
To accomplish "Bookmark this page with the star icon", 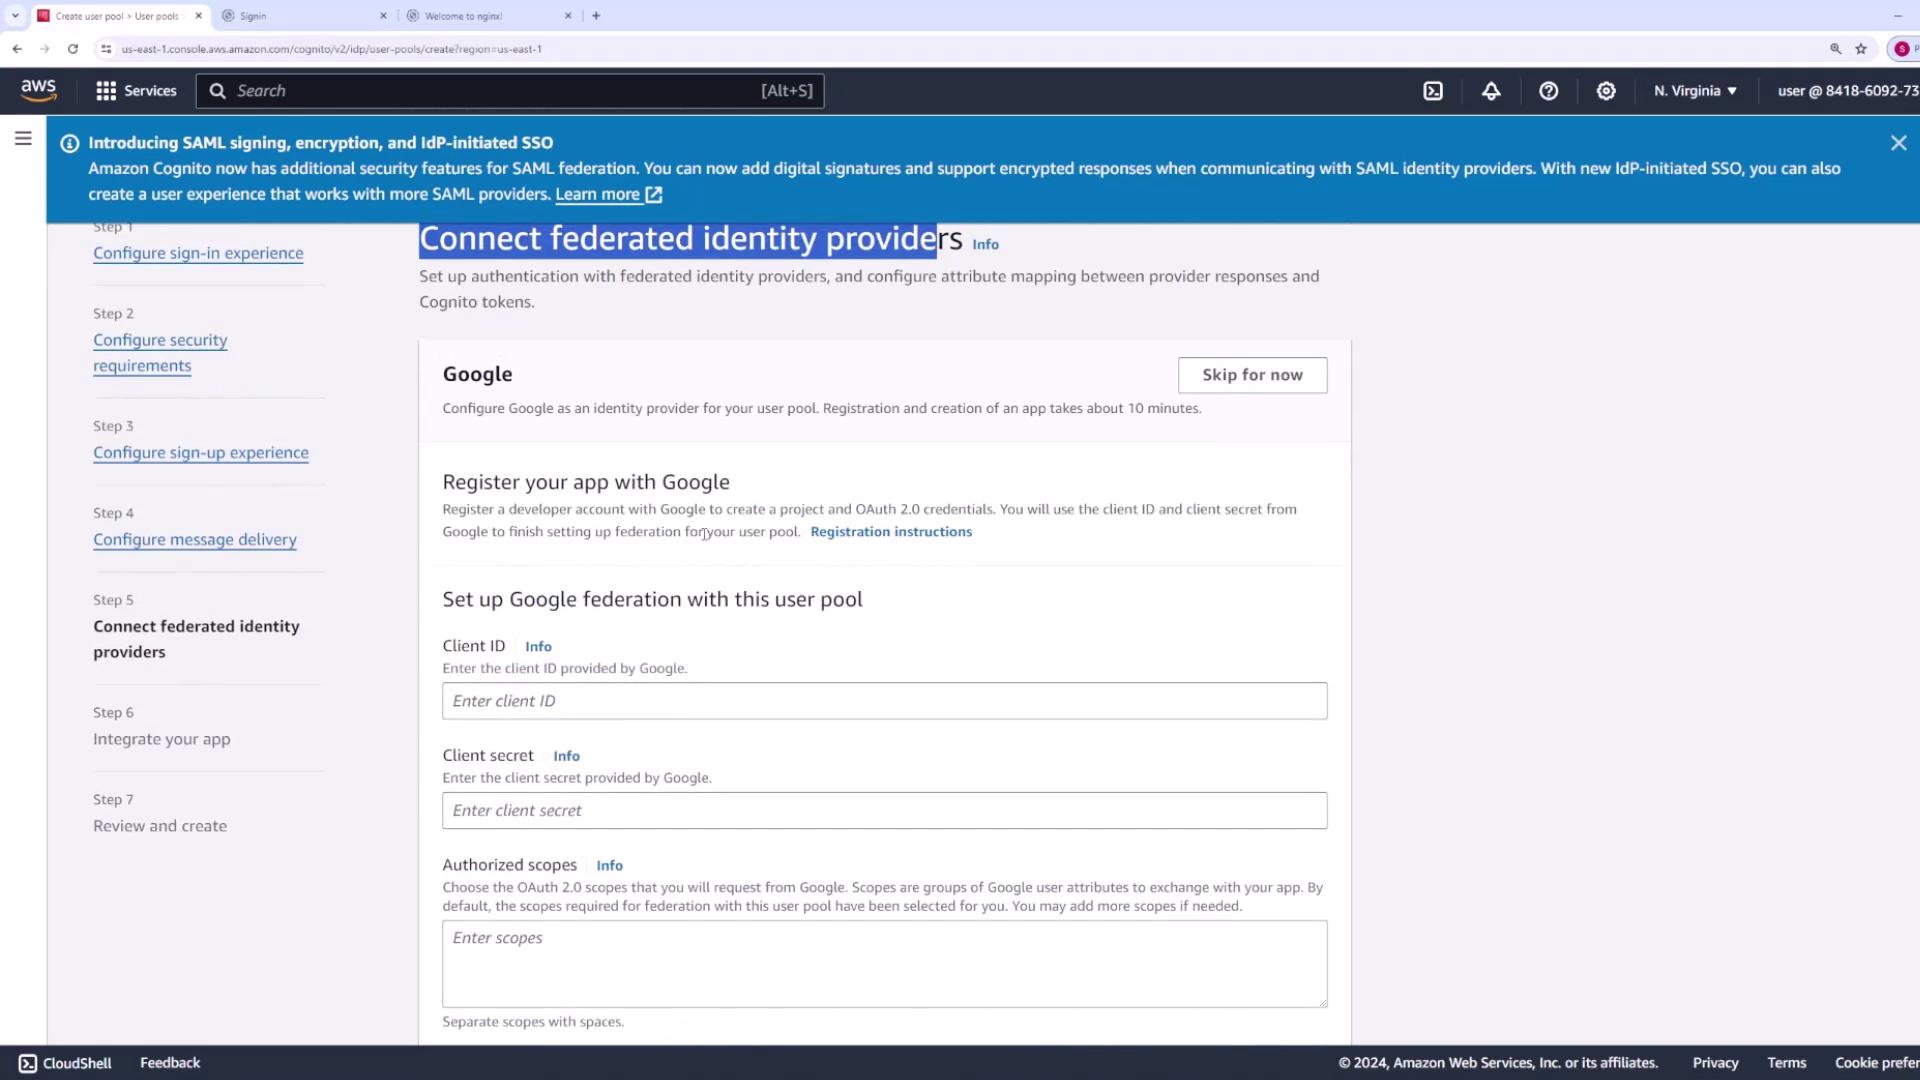I will [x=1861, y=49].
